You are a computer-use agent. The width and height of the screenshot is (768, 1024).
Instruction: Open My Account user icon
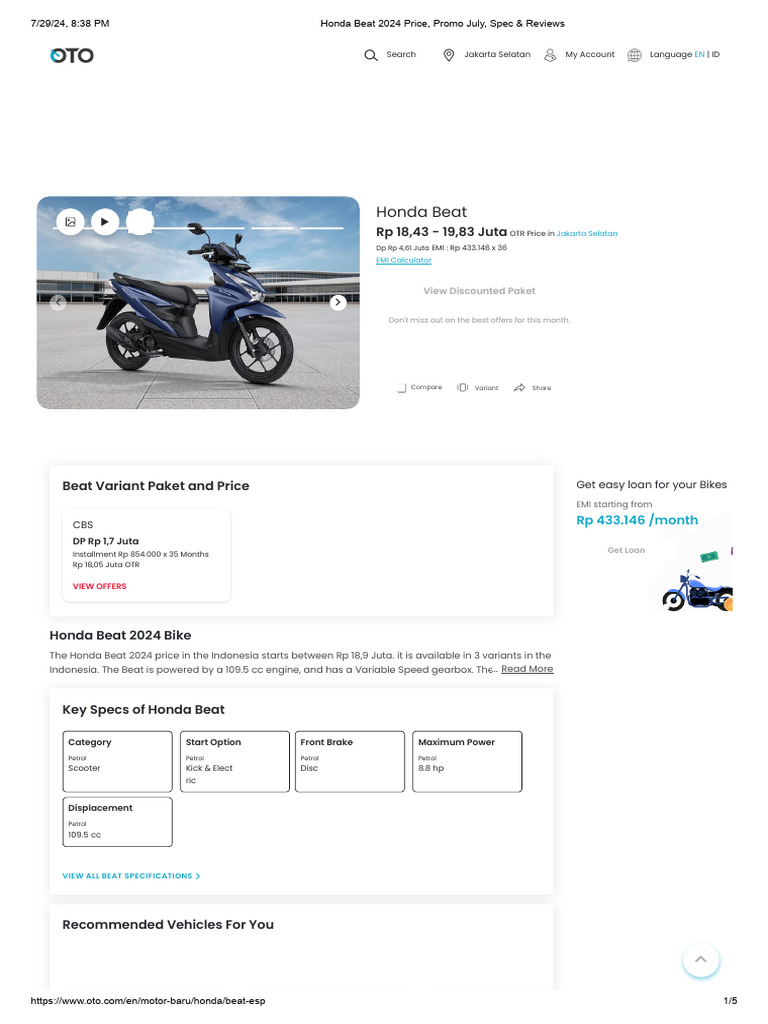coord(551,55)
